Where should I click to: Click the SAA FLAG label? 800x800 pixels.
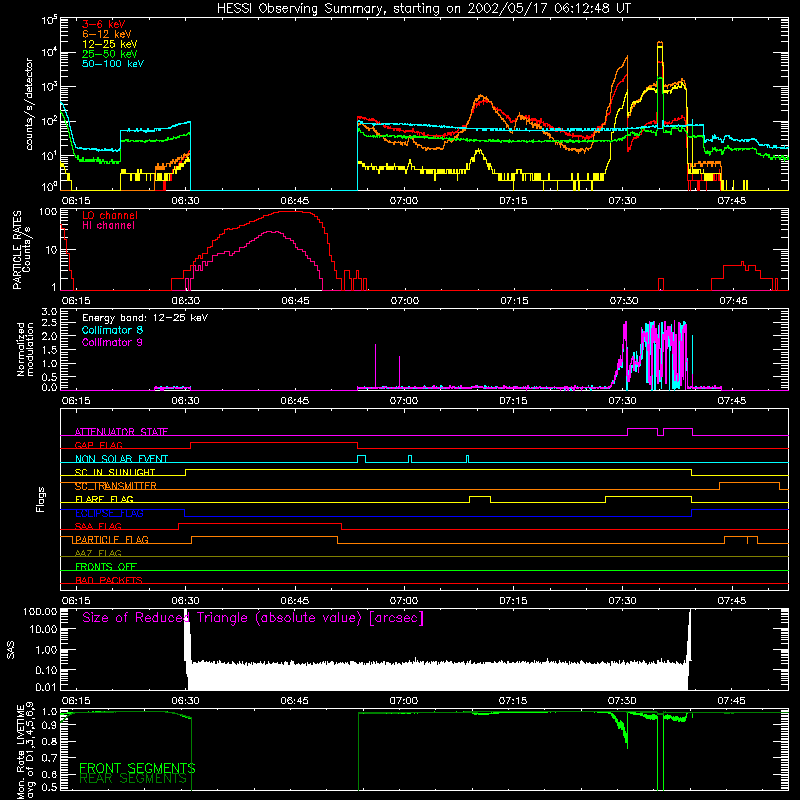(98, 526)
